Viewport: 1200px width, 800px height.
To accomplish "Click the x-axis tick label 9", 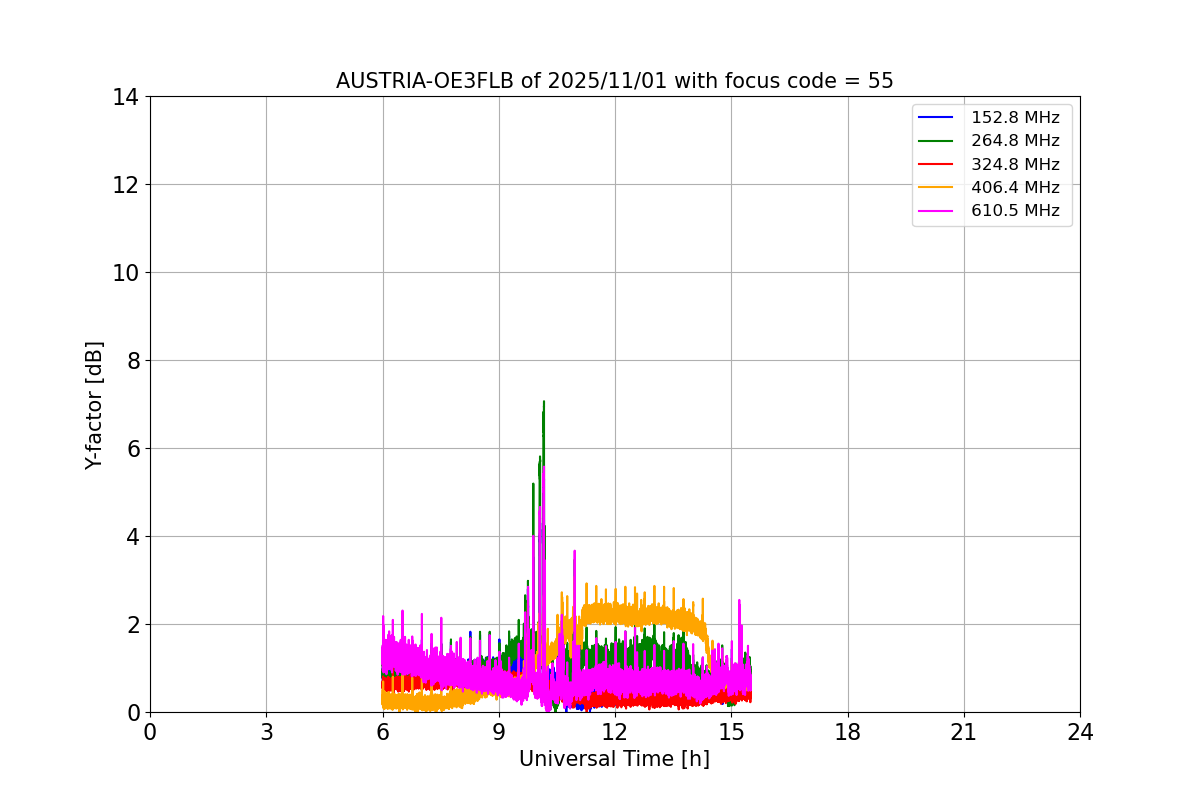I will (x=498, y=732).
